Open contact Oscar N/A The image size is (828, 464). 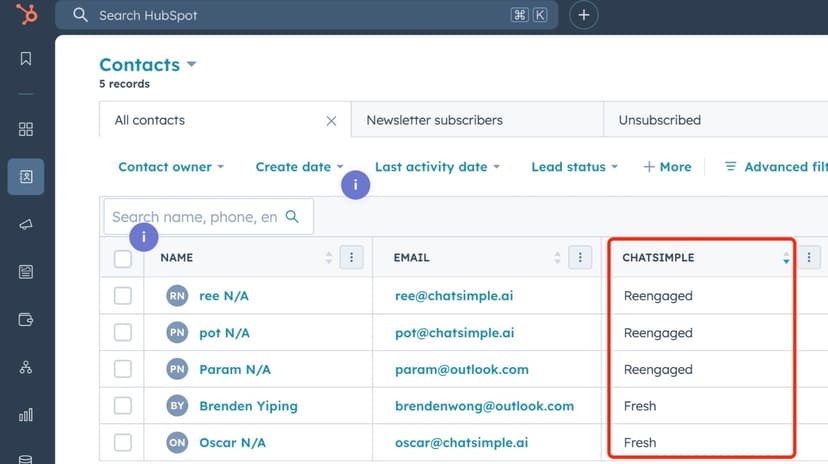pos(232,442)
